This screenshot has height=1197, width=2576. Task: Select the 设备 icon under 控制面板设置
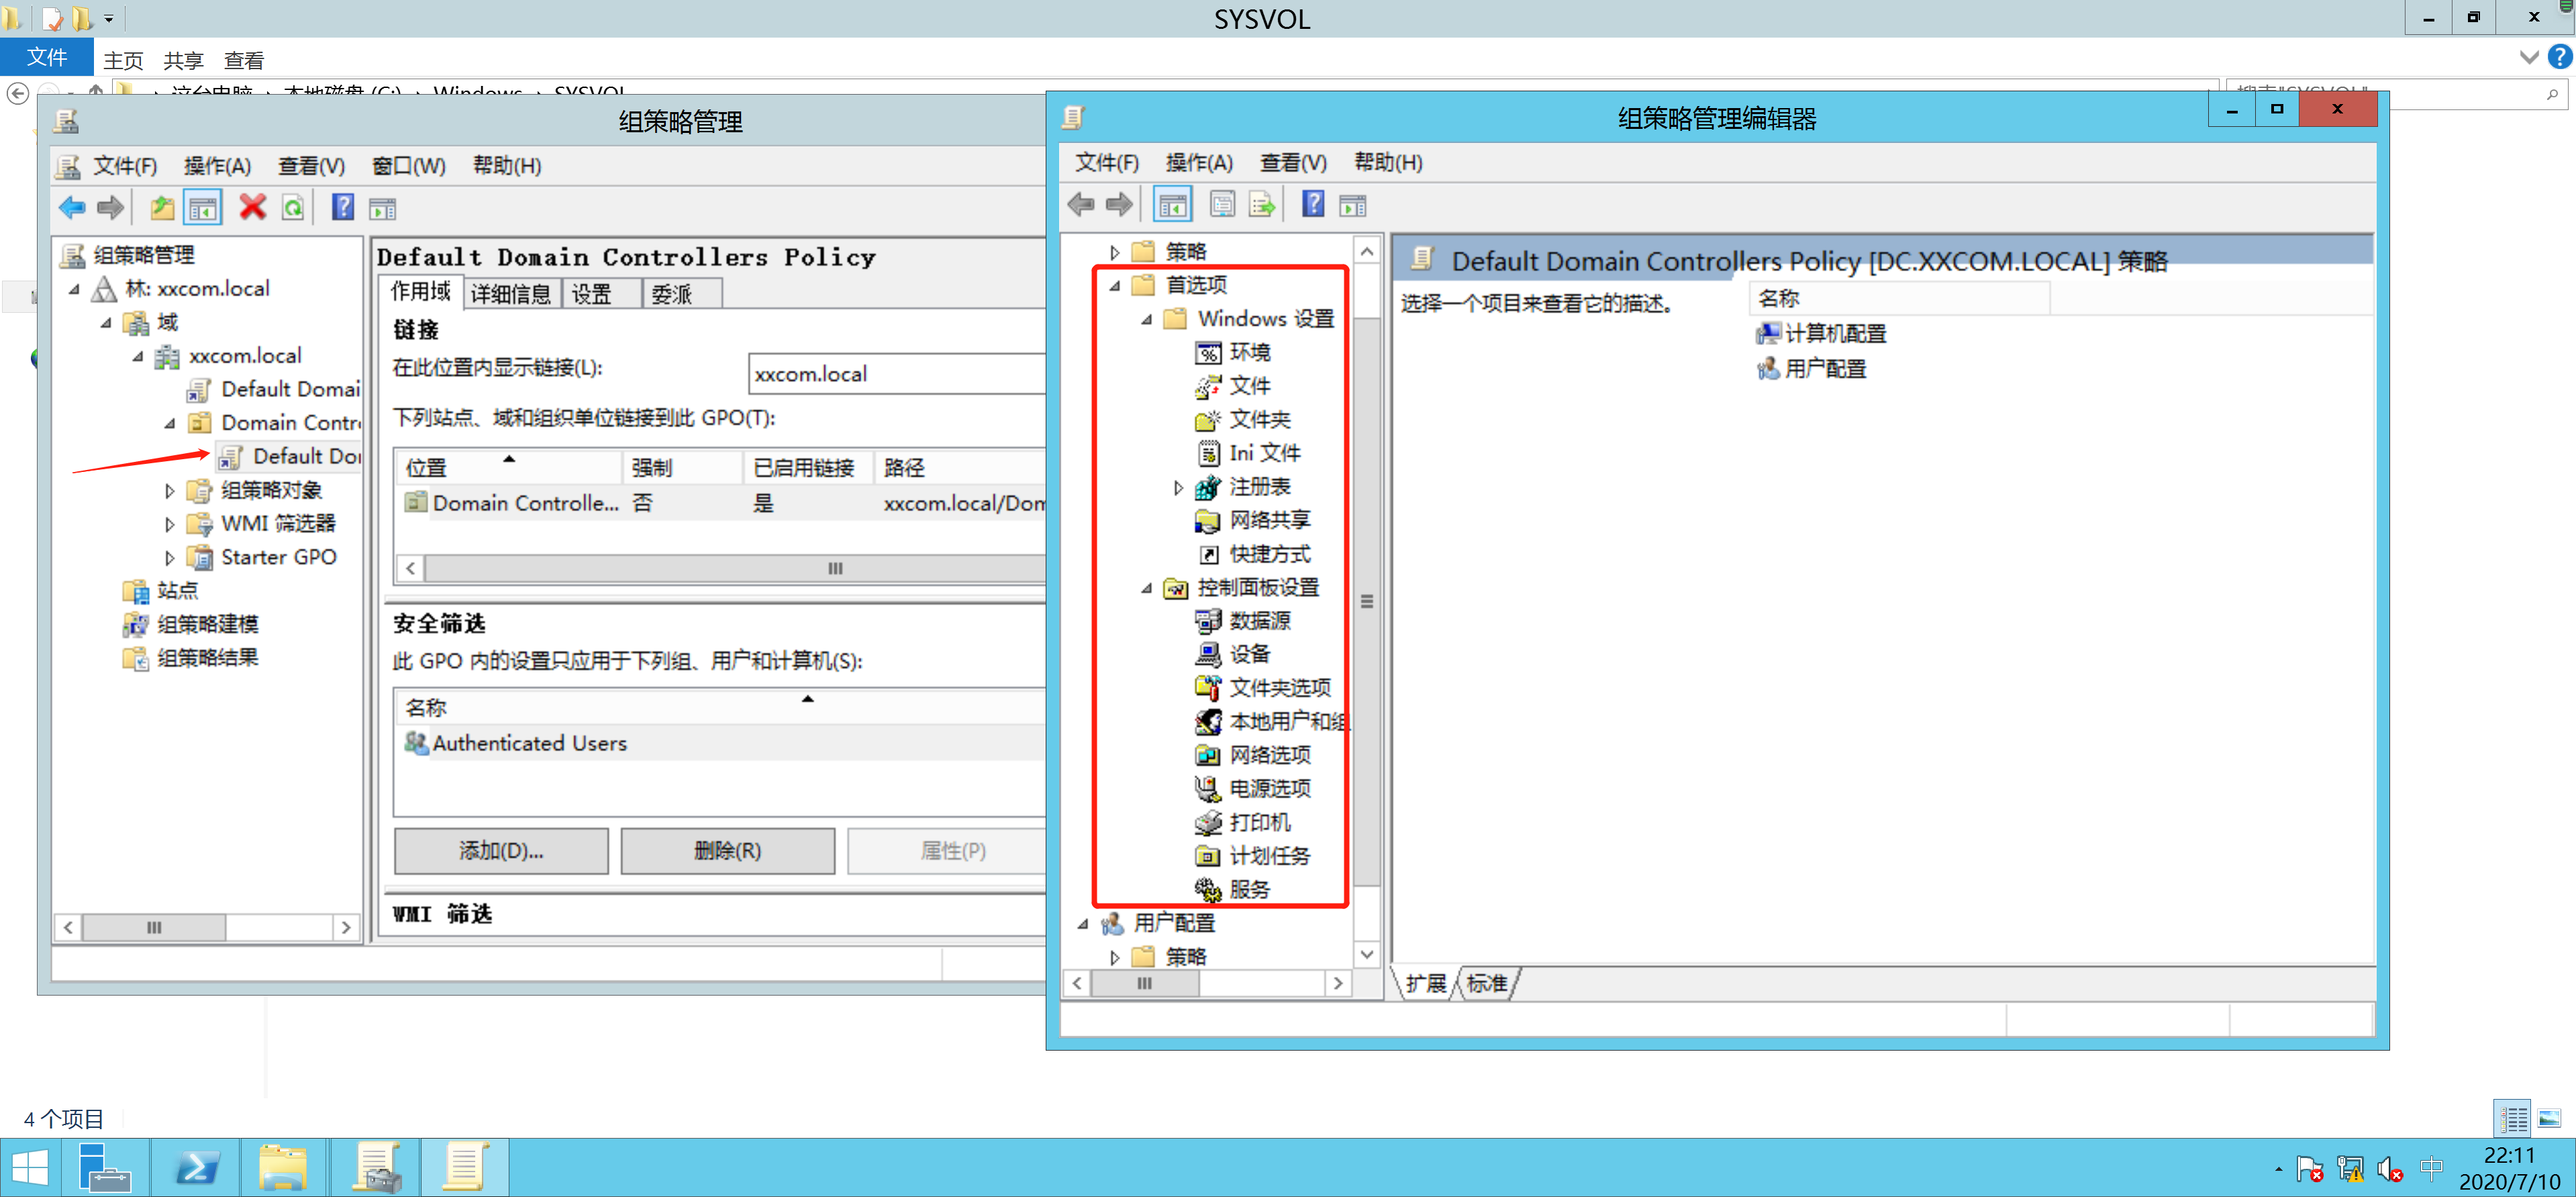(x=1208, y=655)
